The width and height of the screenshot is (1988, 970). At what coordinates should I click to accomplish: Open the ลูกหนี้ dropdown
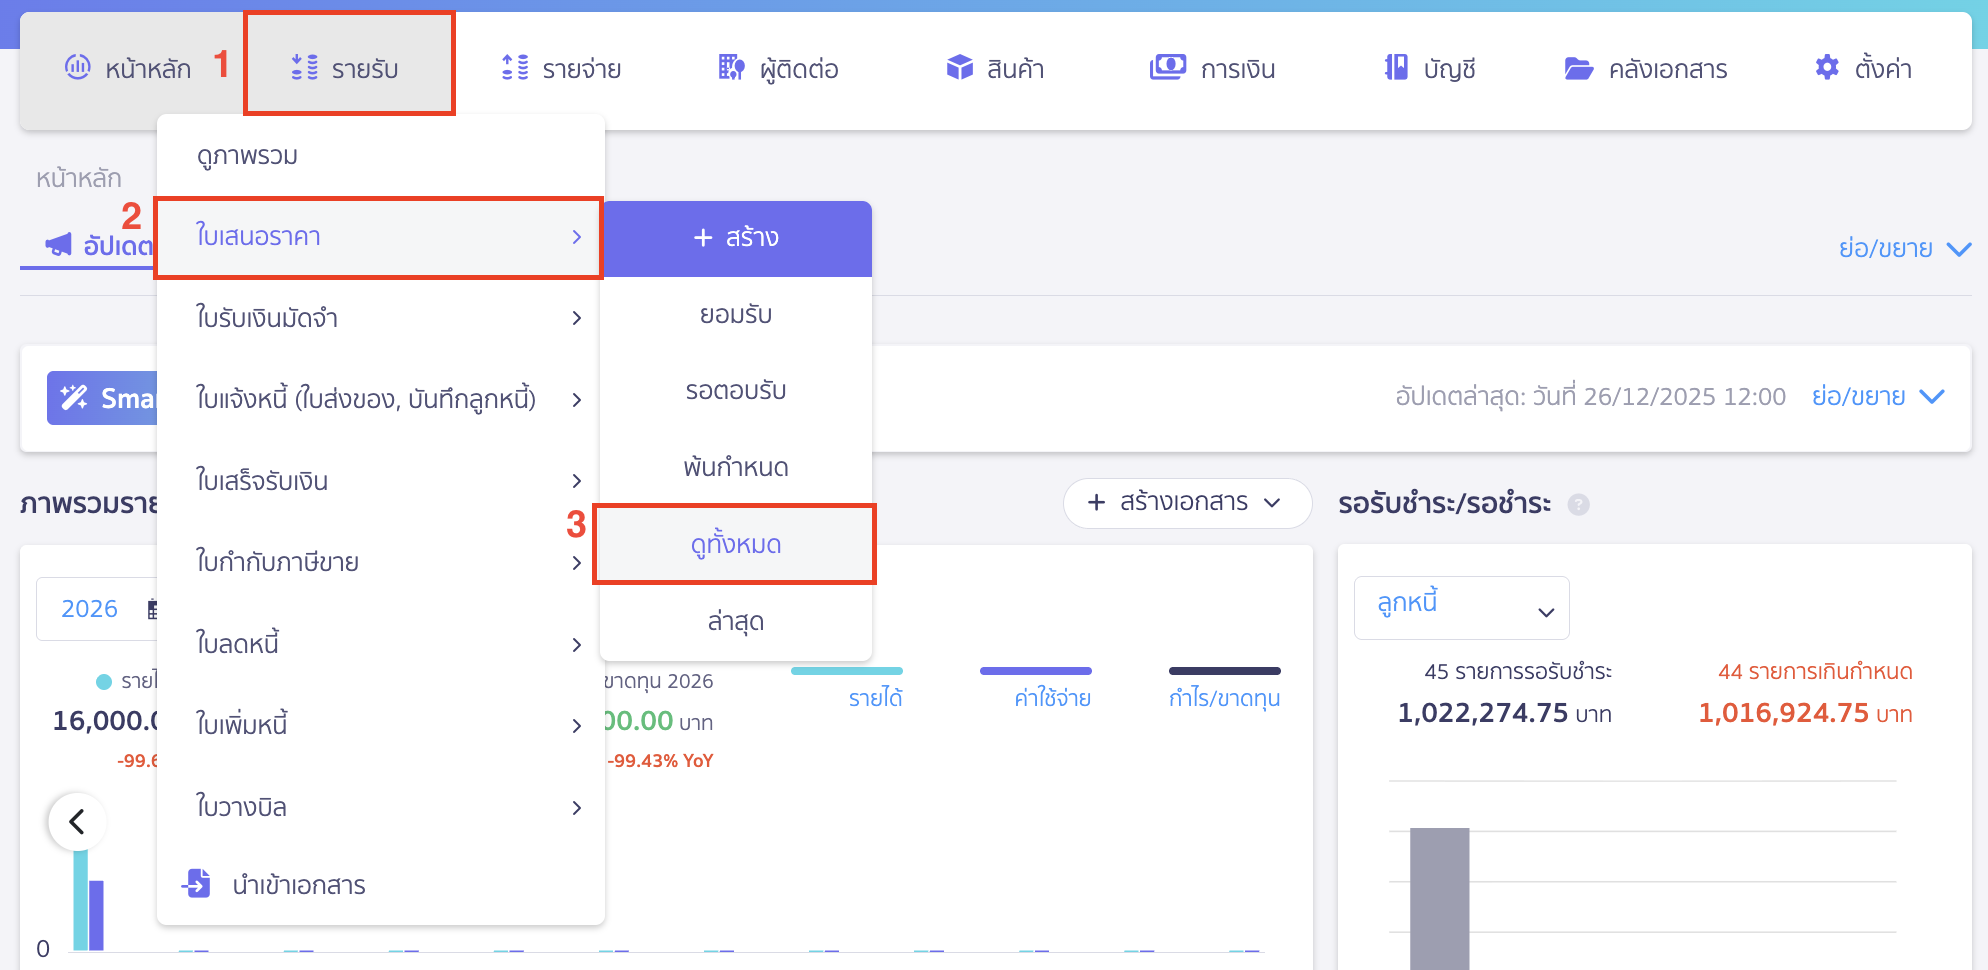[x=1461, y=608]
